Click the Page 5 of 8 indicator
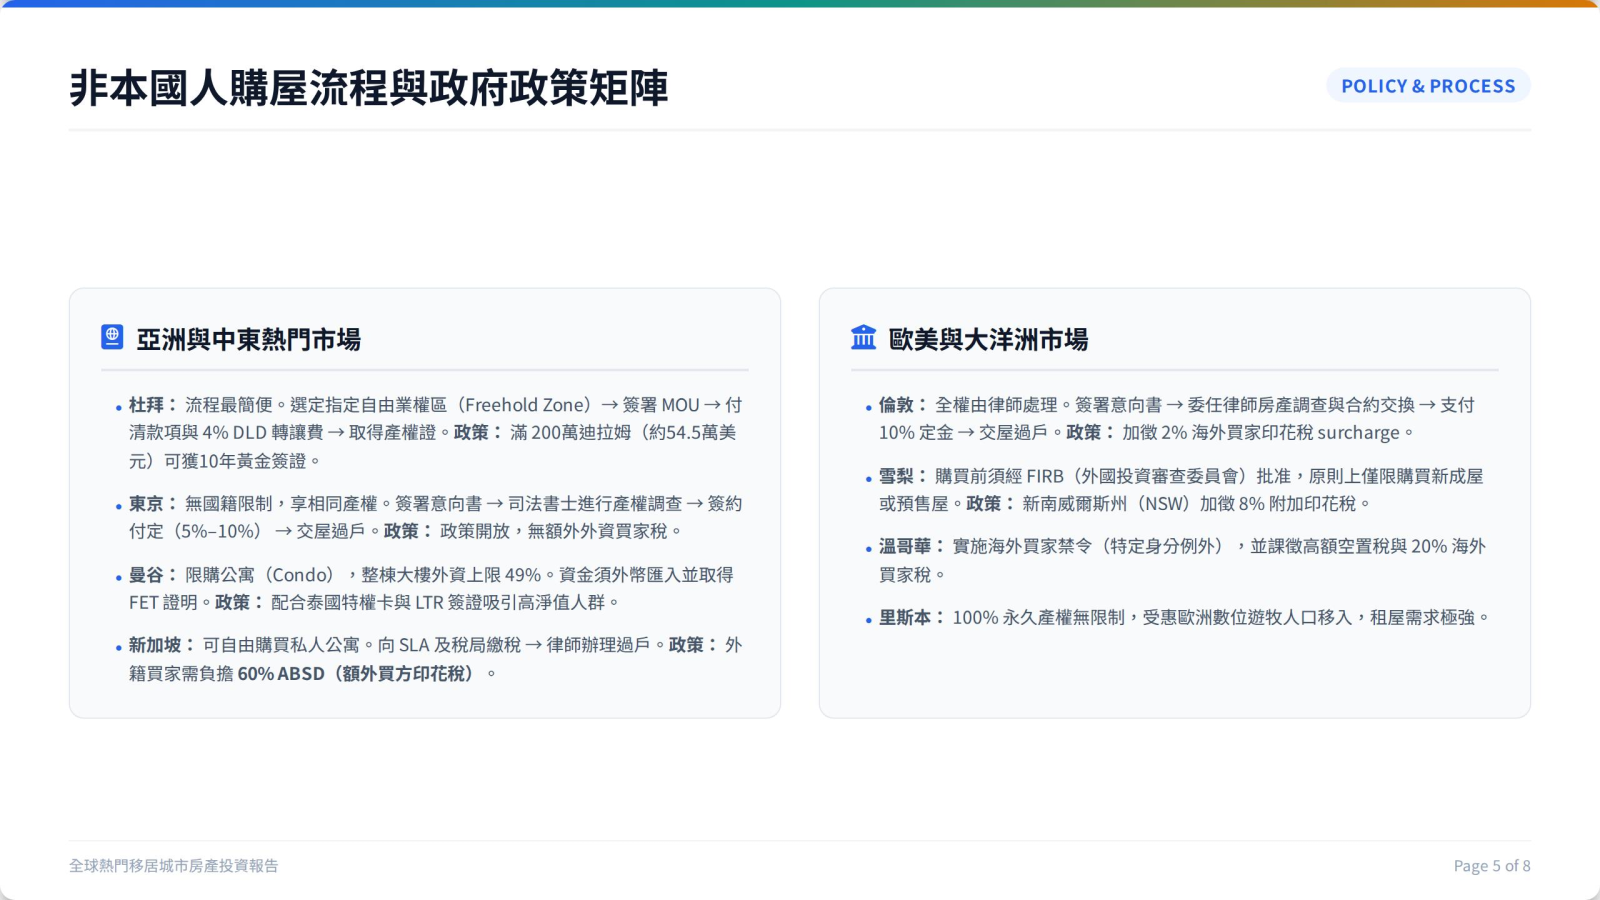Viewport: 1600px width, 900px height. (x=1492, y=866)
